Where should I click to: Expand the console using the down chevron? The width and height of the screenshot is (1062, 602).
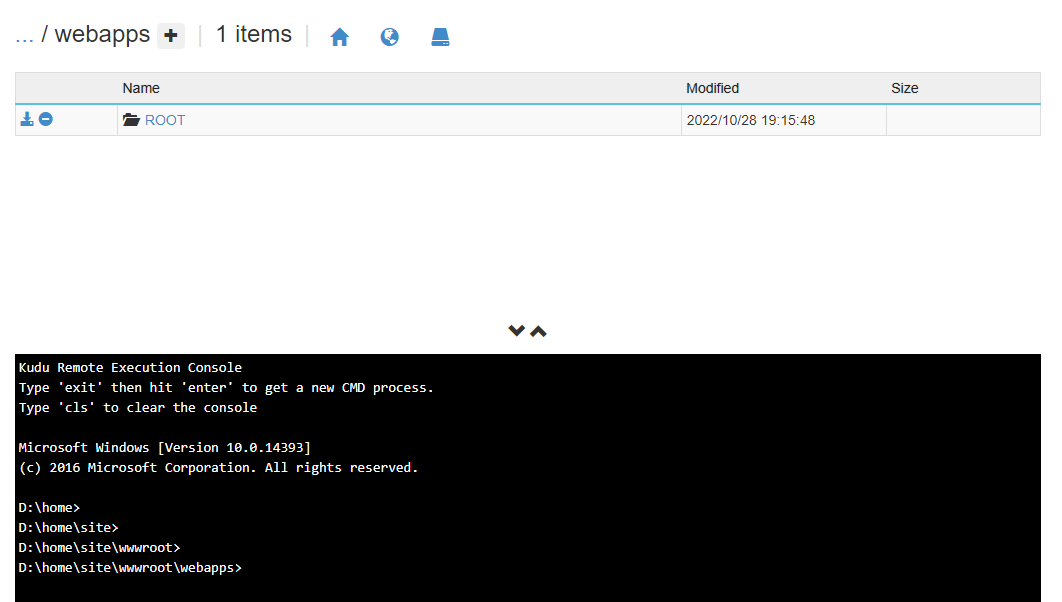tap(516, 330)
